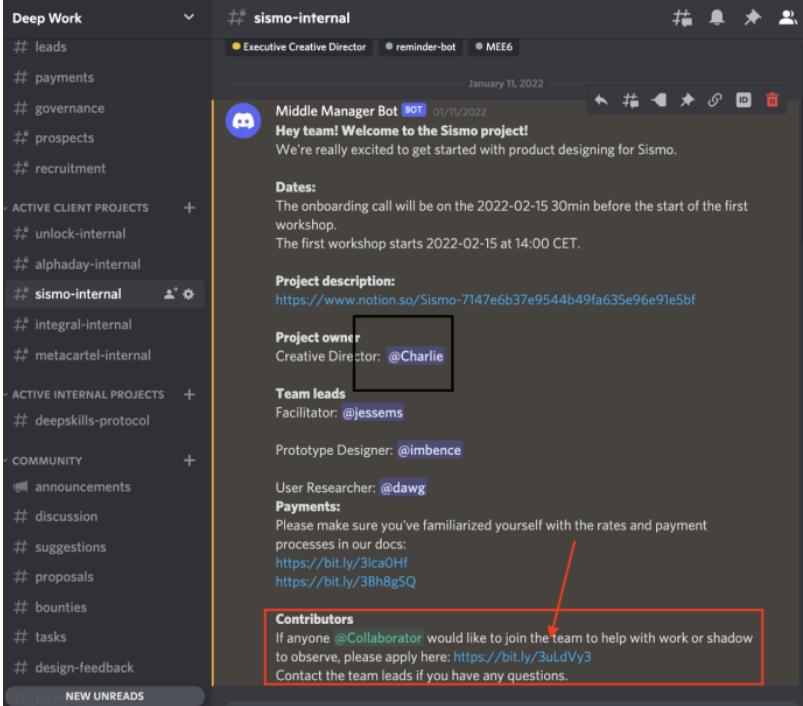This screenshot has height=706, width=803.
Task: Copy message link from hover toolbar
Action: [715, 99]
